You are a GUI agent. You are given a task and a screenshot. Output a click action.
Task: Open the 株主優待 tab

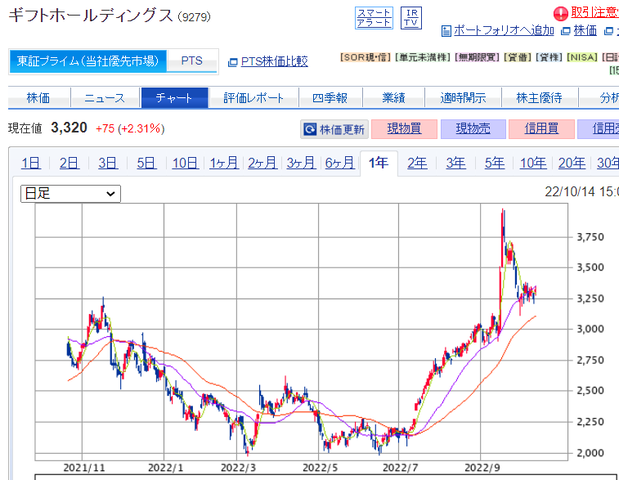[x=539, y=98]
